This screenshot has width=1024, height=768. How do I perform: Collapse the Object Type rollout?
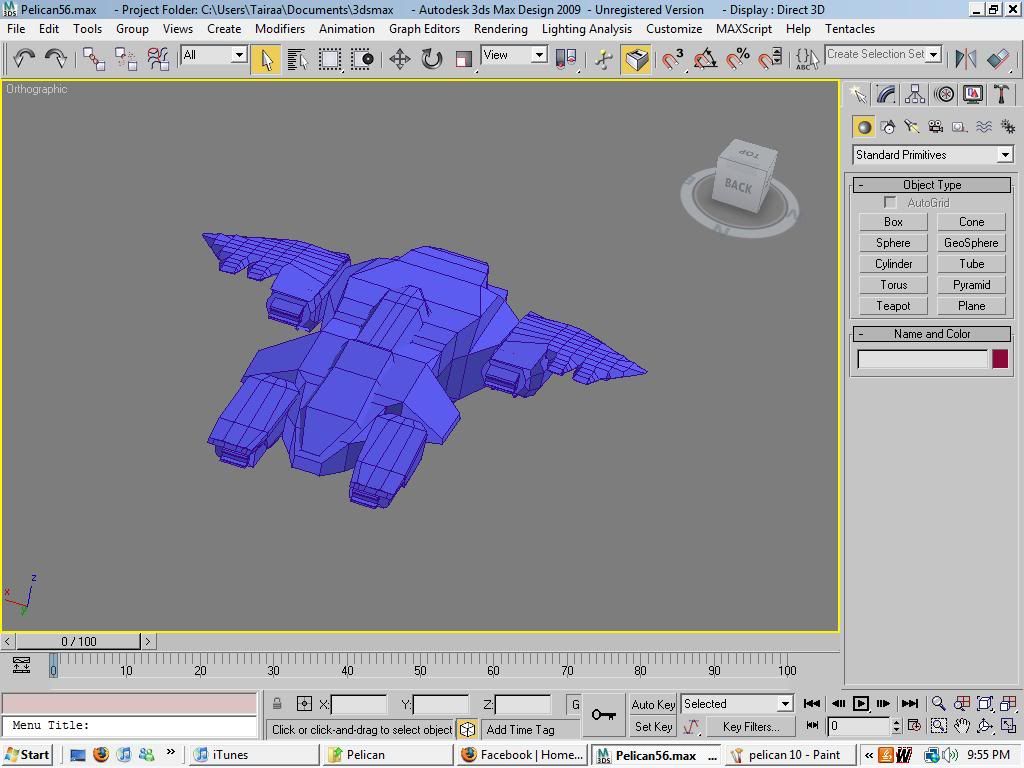tap(932, 185)
